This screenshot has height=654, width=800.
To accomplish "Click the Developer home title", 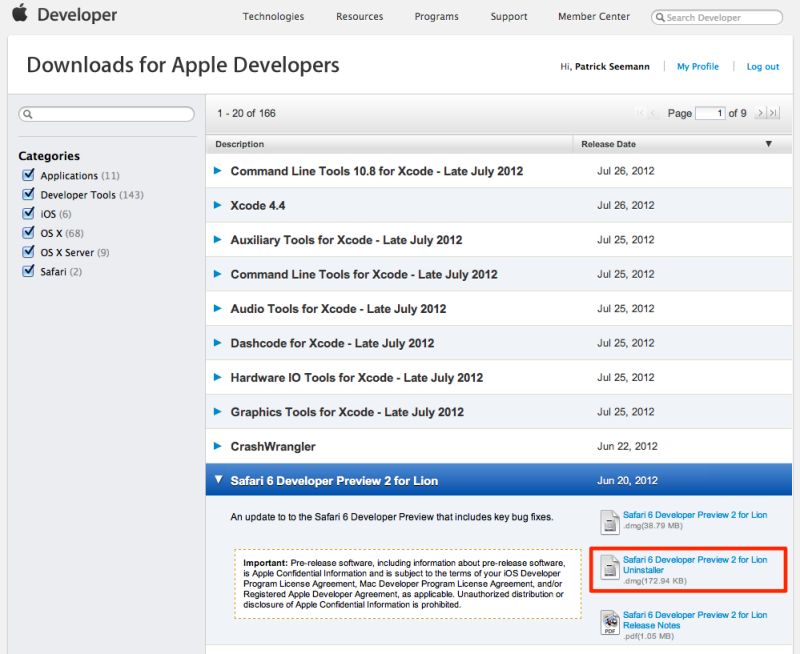I will coord(77,15).
